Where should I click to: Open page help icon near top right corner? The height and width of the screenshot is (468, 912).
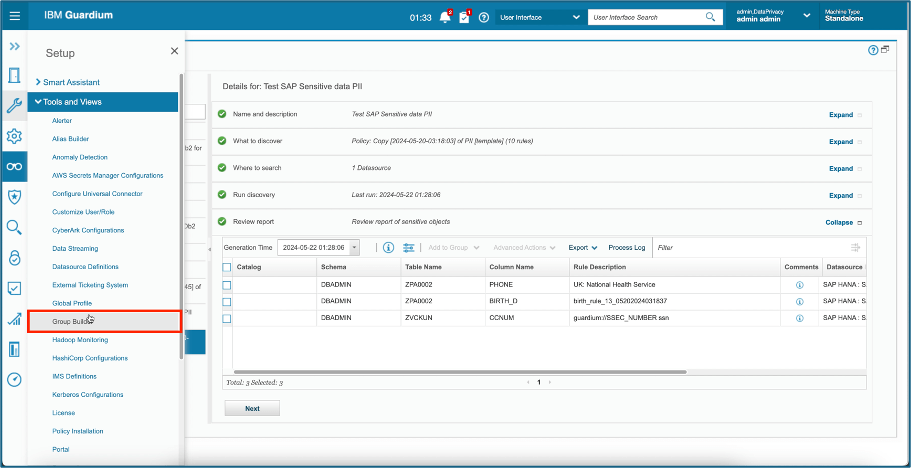tap(872, 50)
